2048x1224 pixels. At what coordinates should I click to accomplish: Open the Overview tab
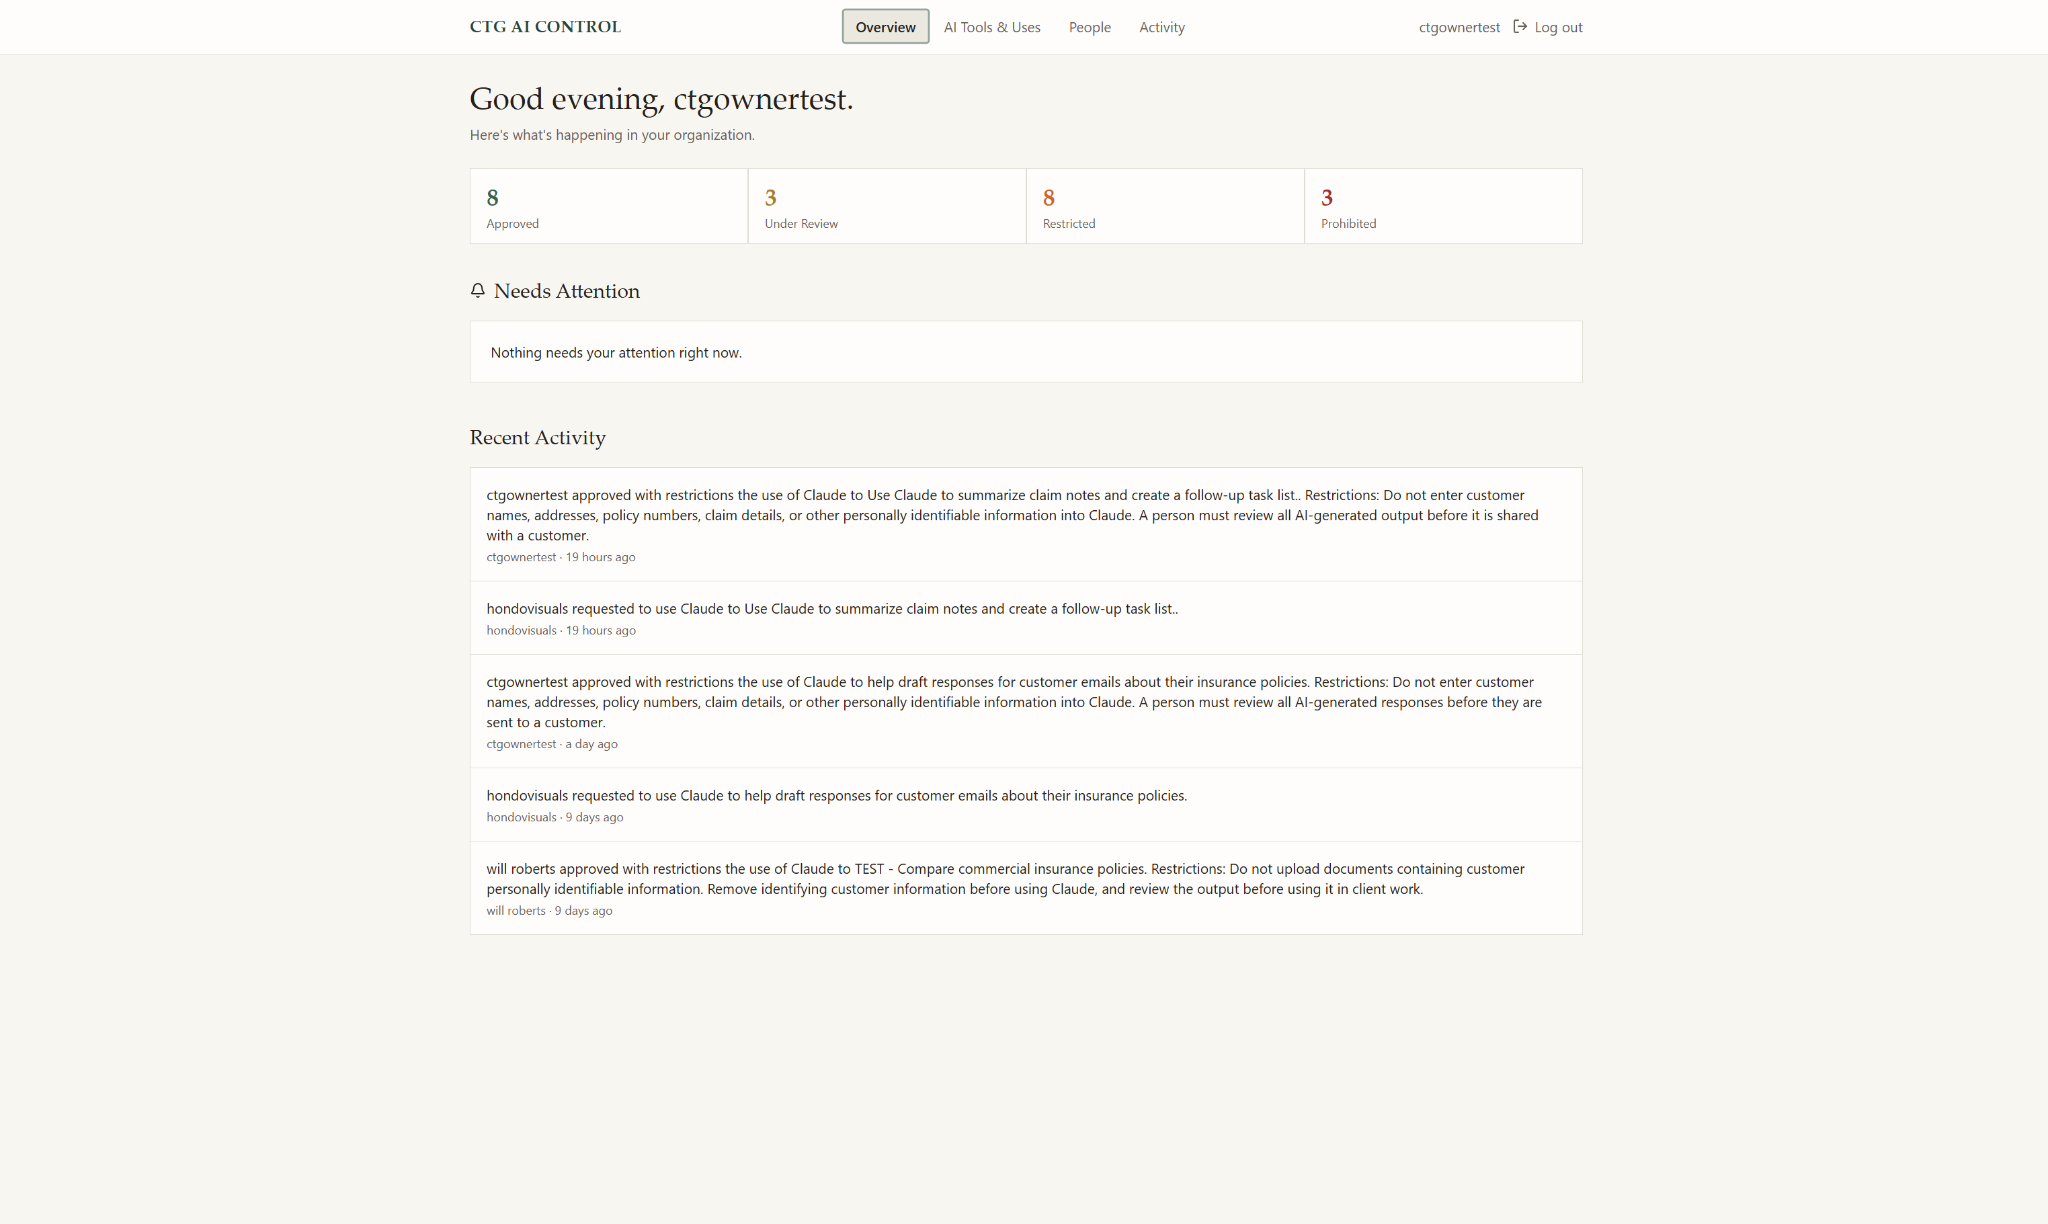coord(885,27)
